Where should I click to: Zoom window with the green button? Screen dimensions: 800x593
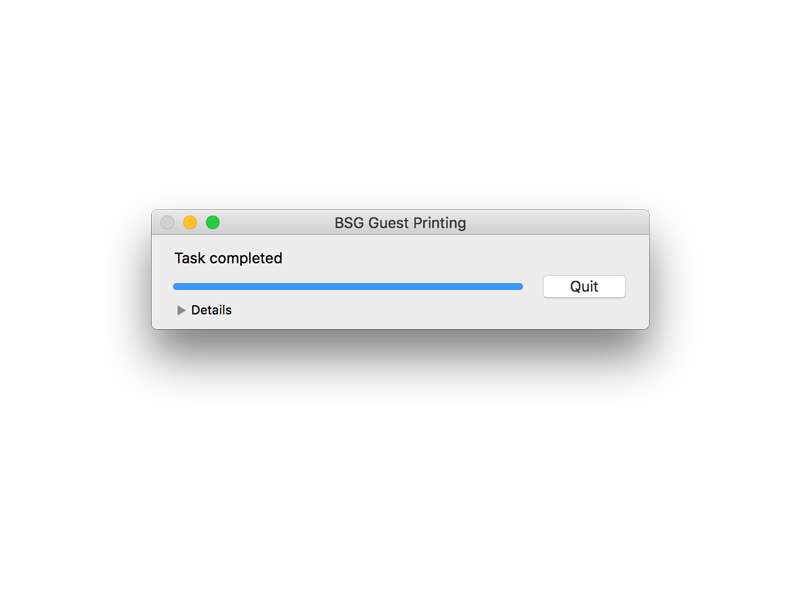[x=213, y=223]
